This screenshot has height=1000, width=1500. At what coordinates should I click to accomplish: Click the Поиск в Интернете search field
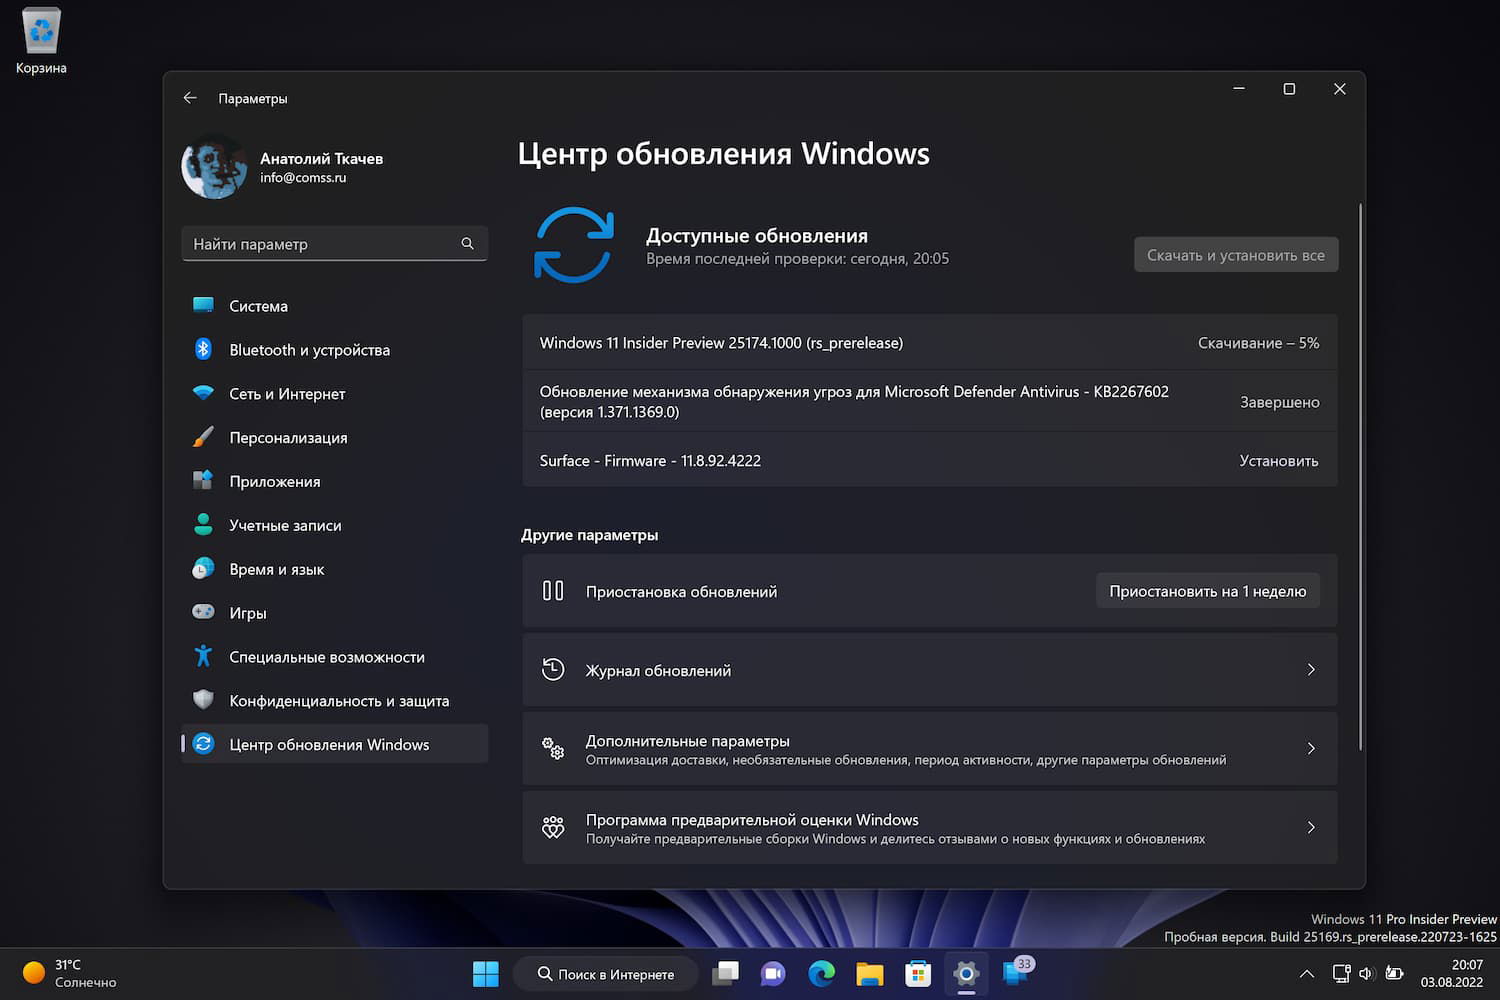coord(605,973)
